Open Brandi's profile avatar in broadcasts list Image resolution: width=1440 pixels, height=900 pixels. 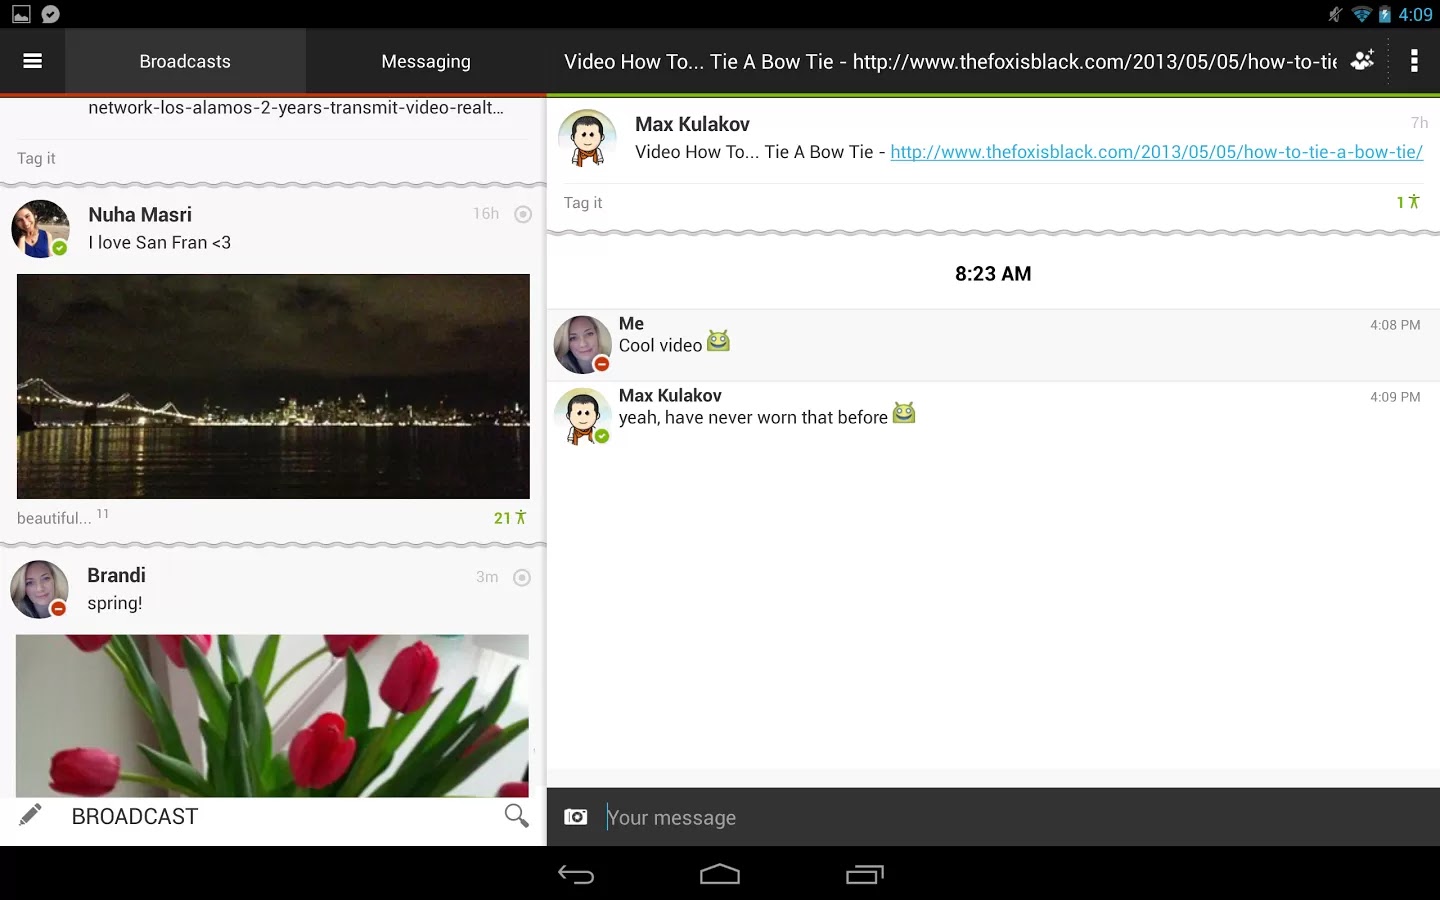39,590
